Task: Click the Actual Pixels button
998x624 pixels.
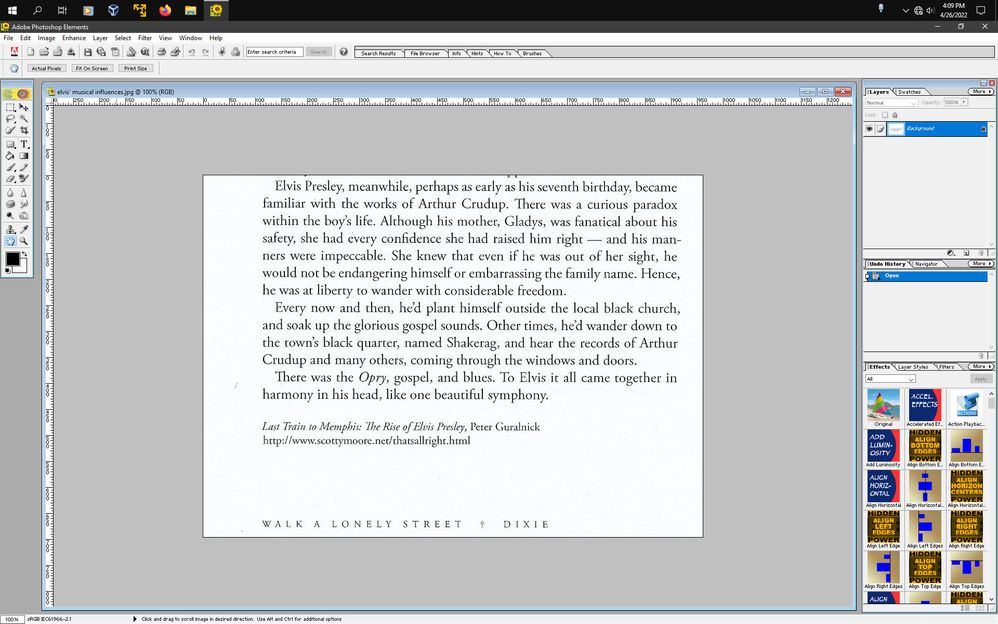Action: 46,68
